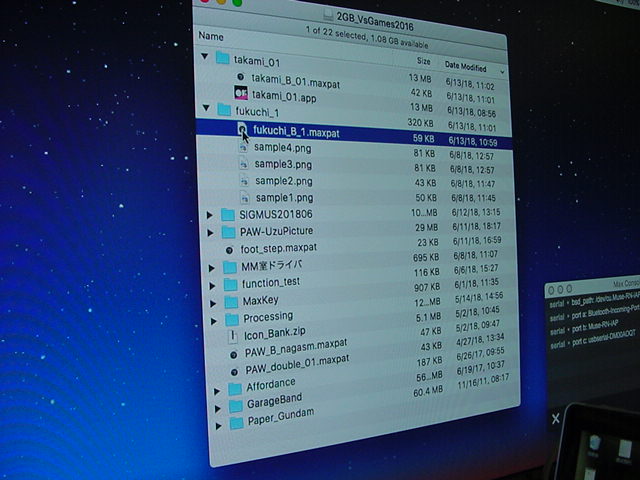Click the PAW-UzuPicture folder icon
Screen dimensions: 640x480
229,232
